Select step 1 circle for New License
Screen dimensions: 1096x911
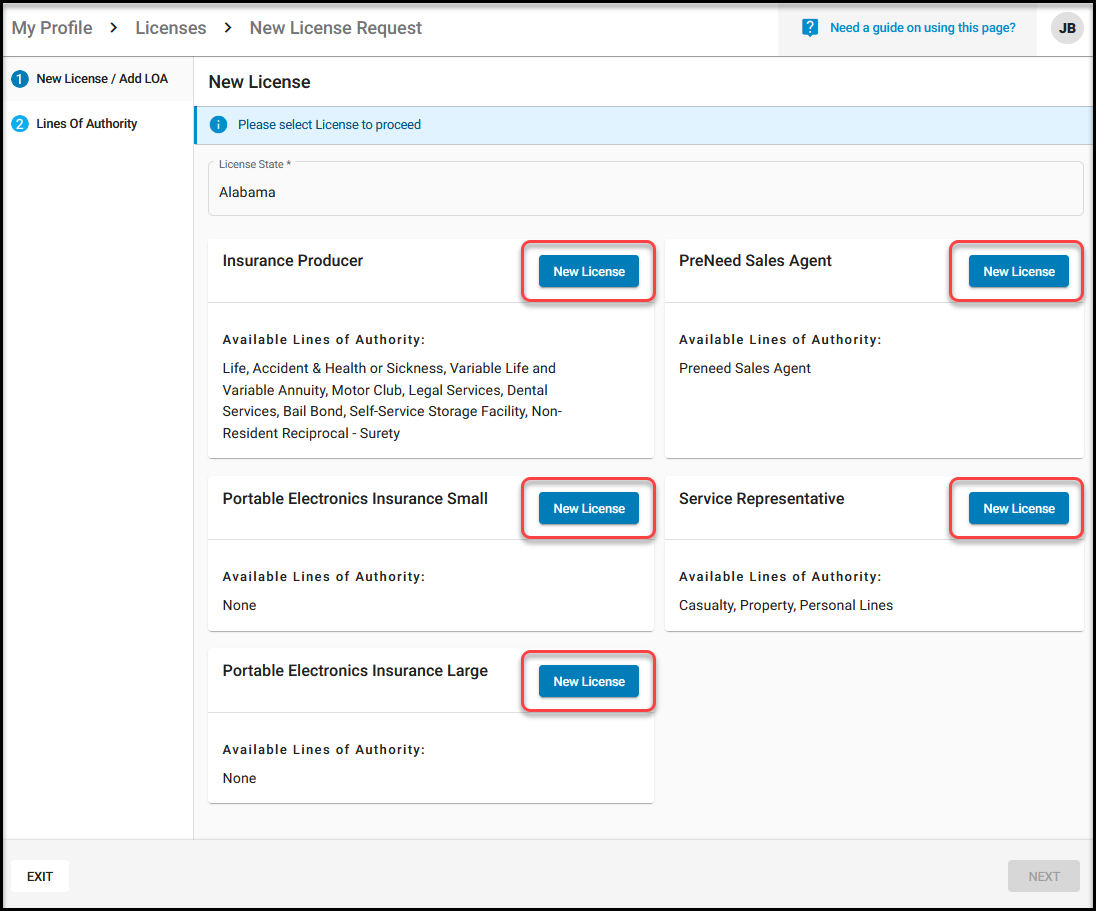[x=20, y=79]
